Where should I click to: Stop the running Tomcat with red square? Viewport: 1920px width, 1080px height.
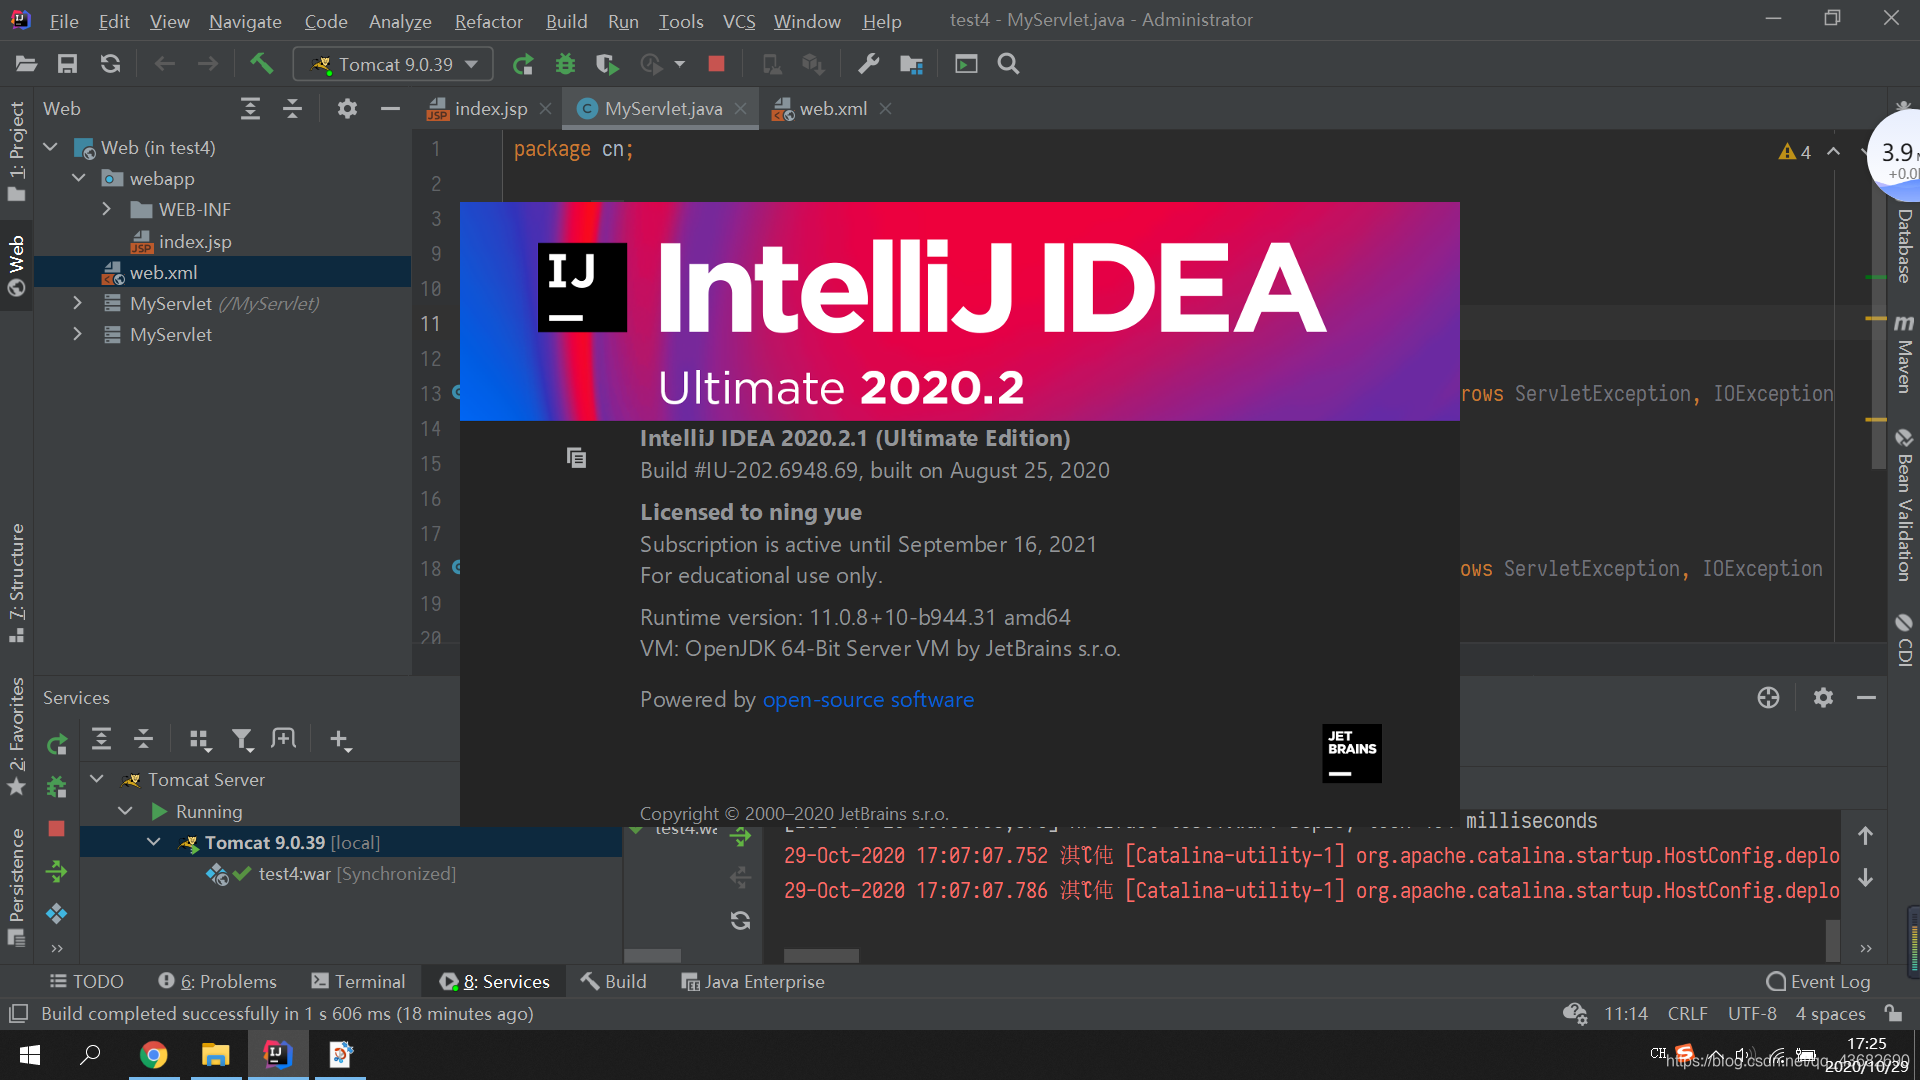pos(716,64)
